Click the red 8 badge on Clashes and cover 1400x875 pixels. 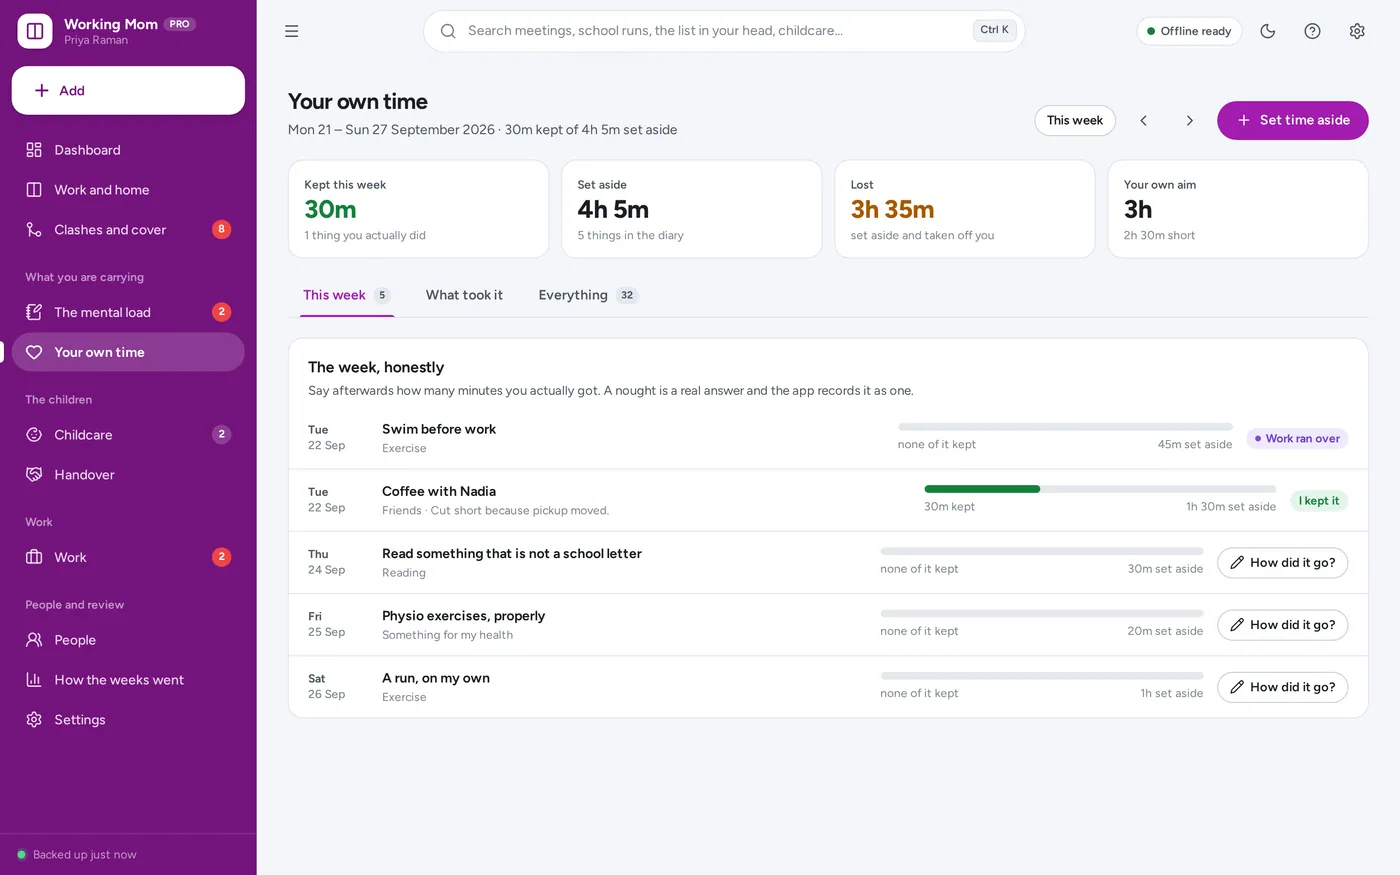222,230
